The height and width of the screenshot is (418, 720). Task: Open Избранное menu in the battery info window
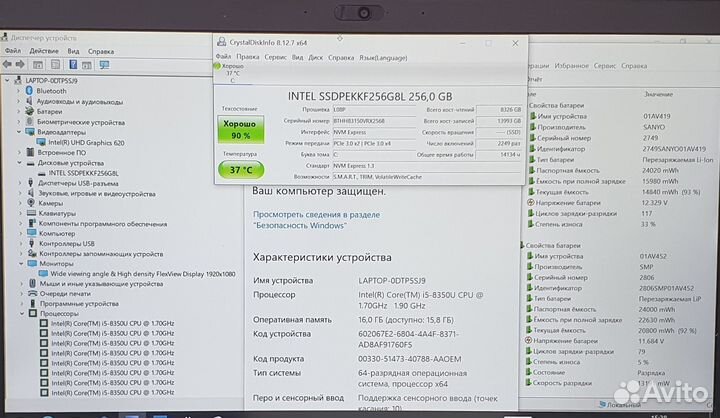coord(571,66)
